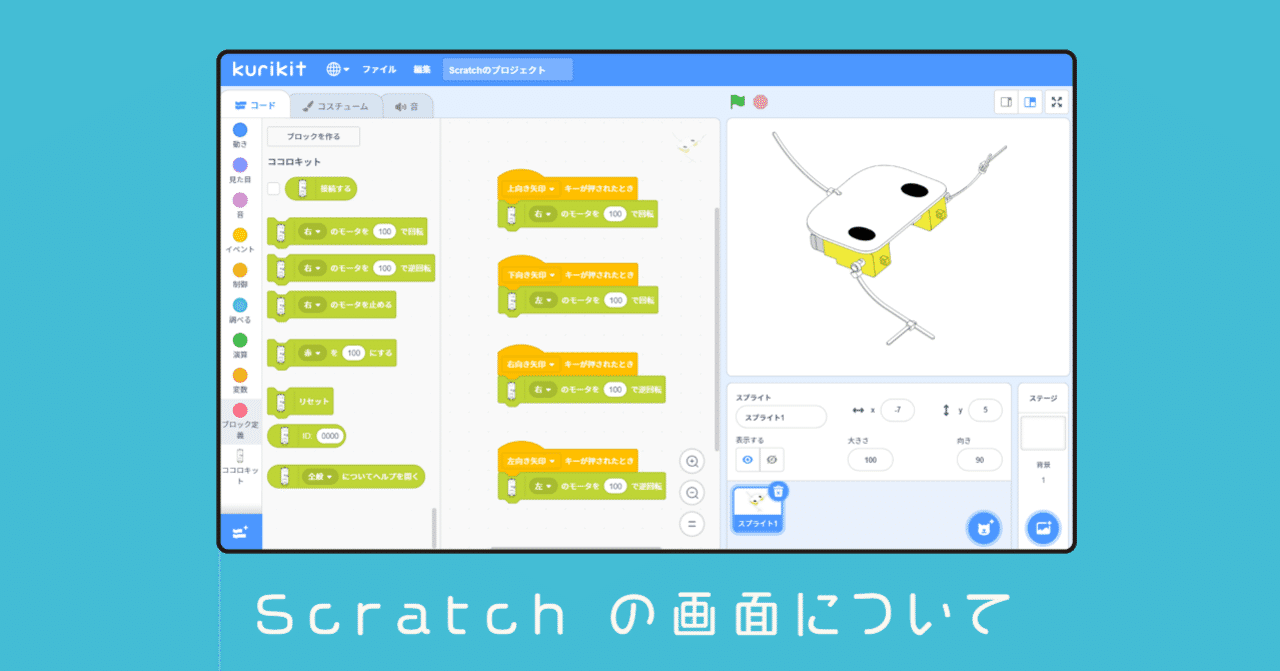Click the project title field Scratchのプロジェクト
Viewport: 1280px width, 671px height.
tap(508, 69)
